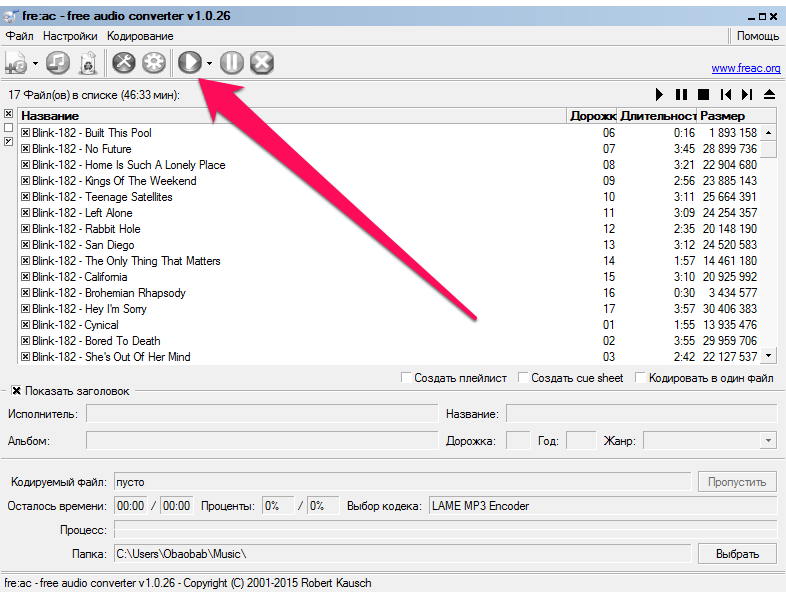Click the toggle selection checkmark icon
Screen dimensions: 786x592
(9, 142)
